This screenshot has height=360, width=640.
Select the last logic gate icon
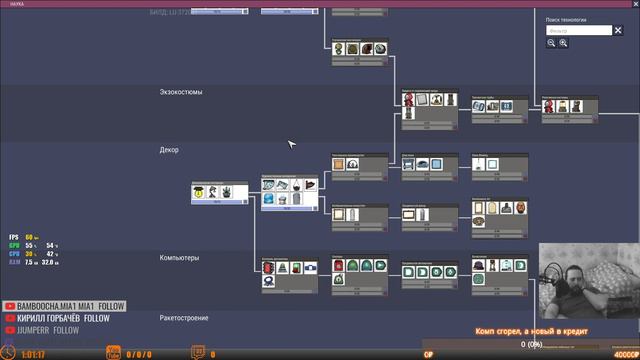click(450, 272)
